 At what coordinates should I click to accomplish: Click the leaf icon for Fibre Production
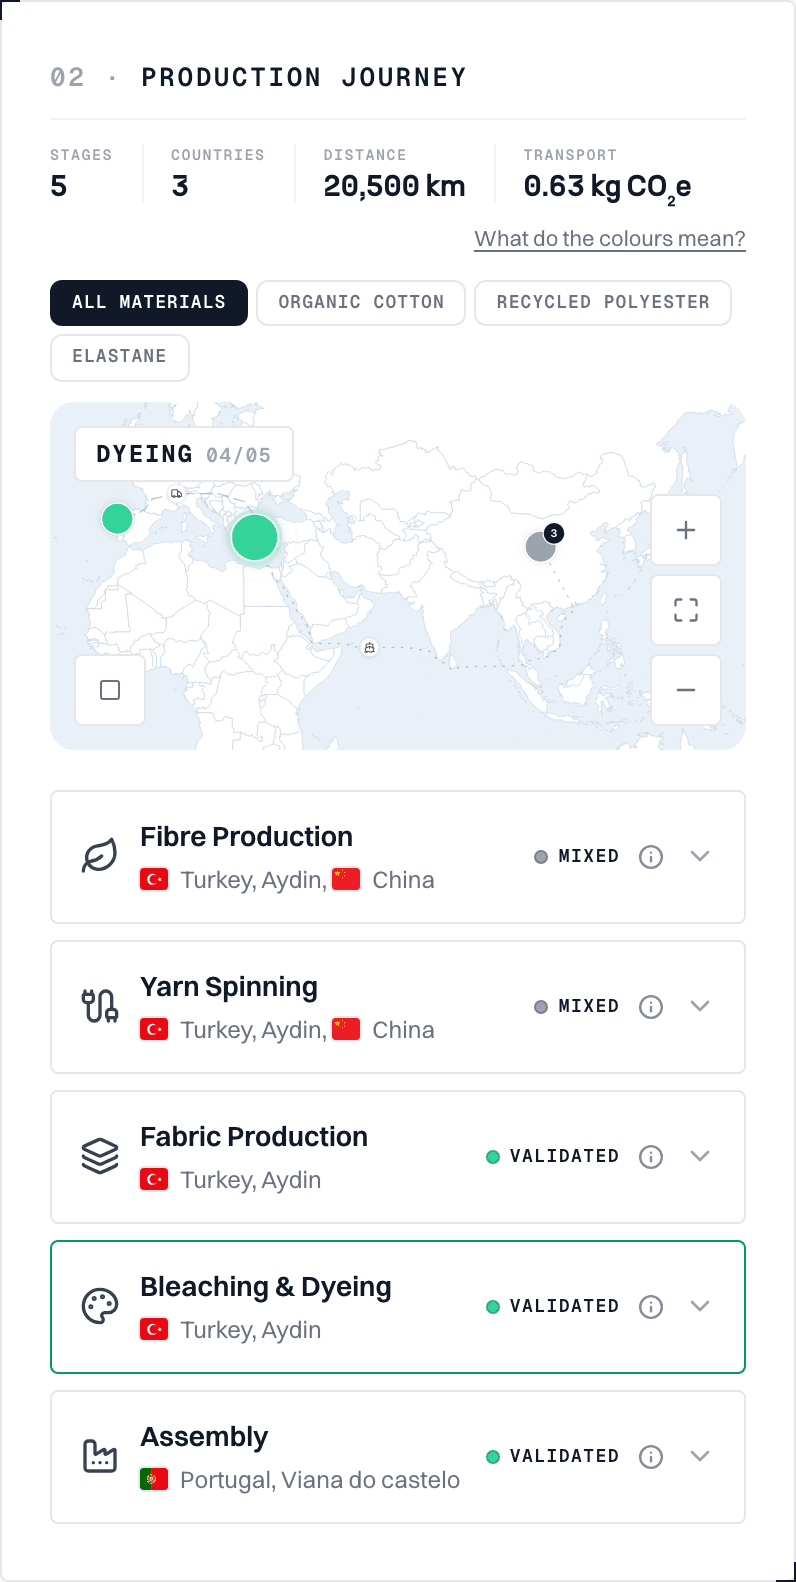point(100,856)
